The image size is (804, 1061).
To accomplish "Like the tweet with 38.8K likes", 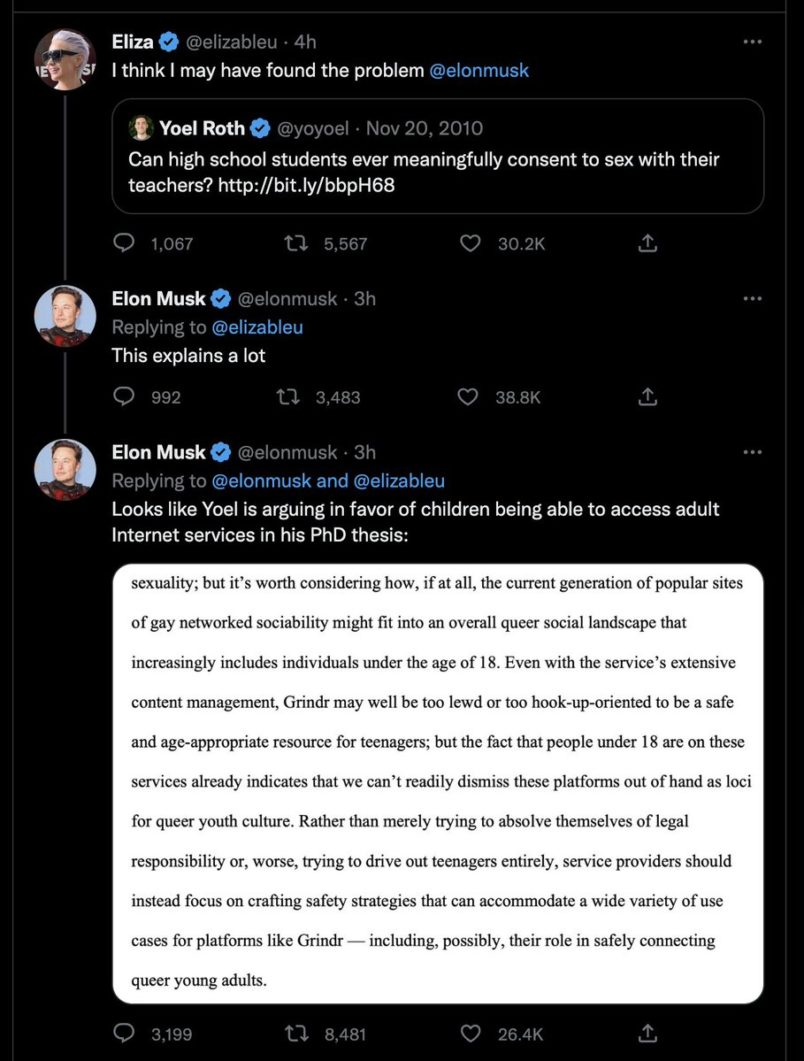I will pyautogui.click(x=467, y=397).
